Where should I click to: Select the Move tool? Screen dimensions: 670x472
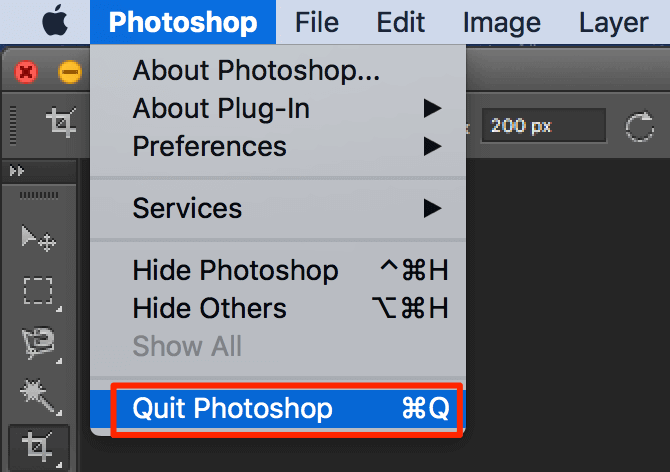point(38,238)
